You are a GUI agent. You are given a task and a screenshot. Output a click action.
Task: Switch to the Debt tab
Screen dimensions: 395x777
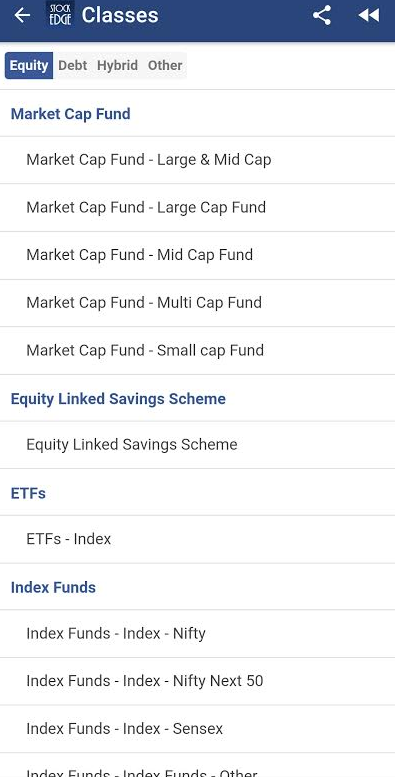click(x=72, y=65)
